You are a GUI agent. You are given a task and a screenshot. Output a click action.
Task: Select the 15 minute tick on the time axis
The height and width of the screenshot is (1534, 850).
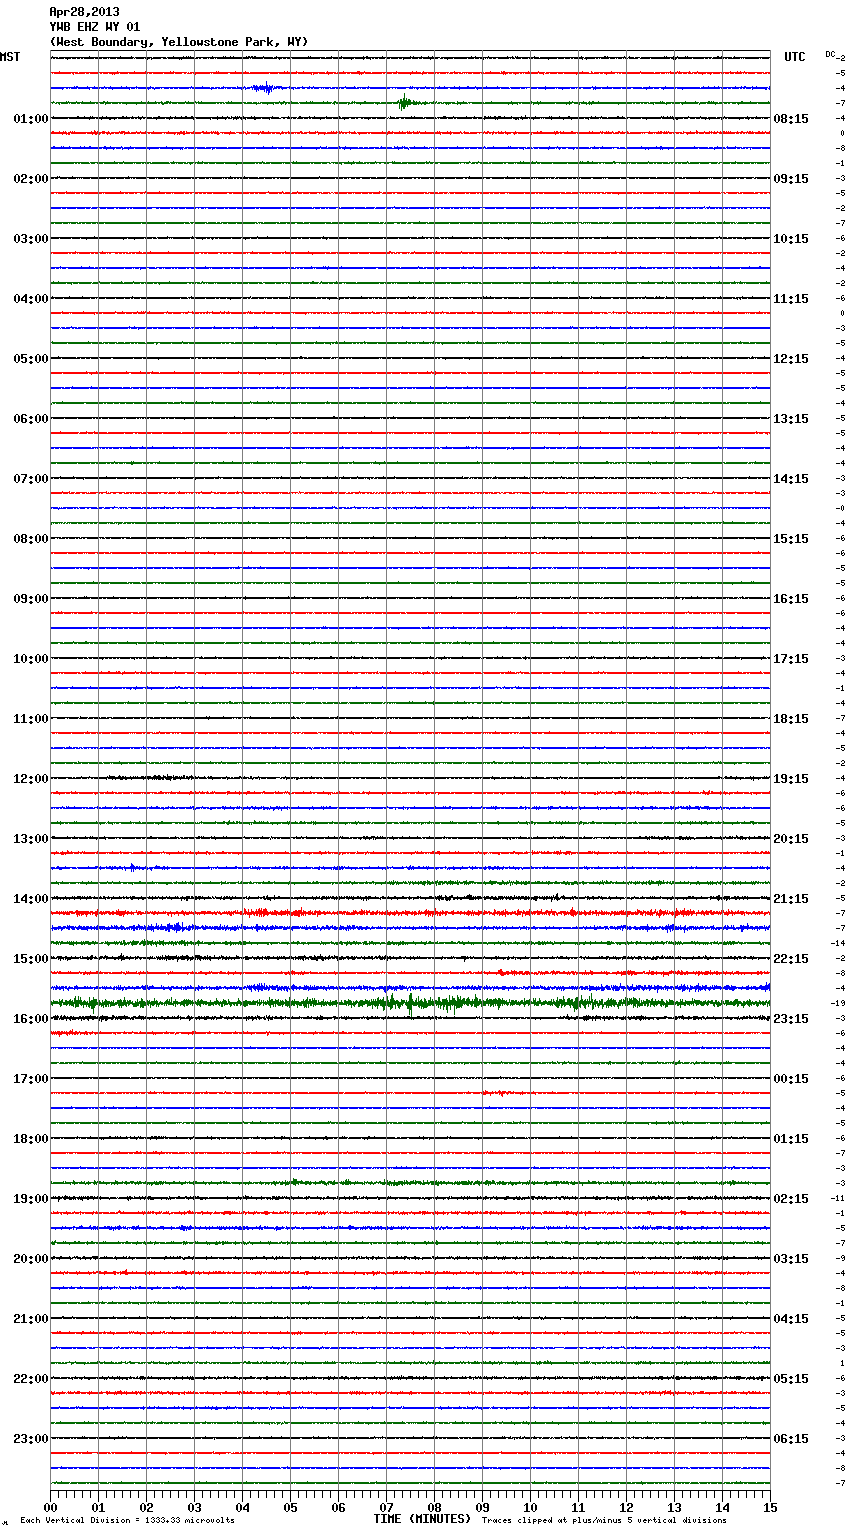click(x=769, y=1507)
